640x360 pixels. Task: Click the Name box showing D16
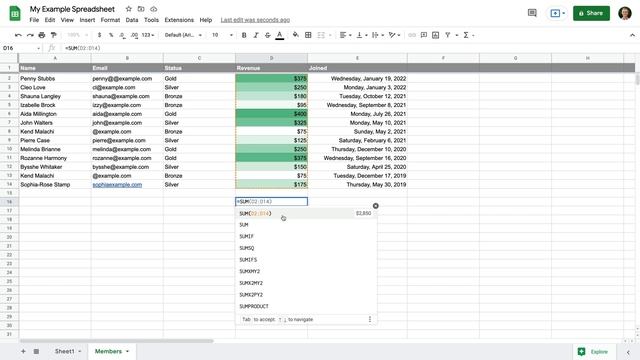[21, 48]
